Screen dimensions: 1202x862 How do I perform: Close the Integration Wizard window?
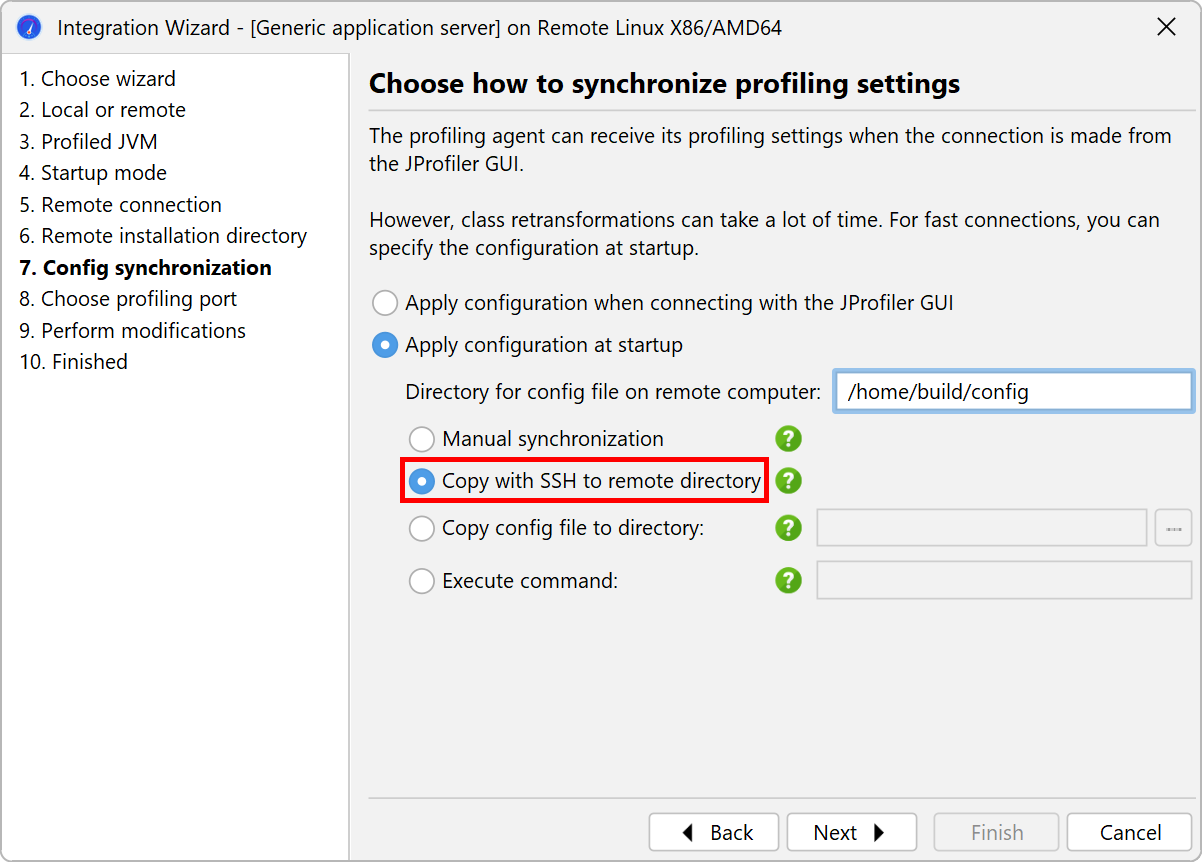[1166, 27]
